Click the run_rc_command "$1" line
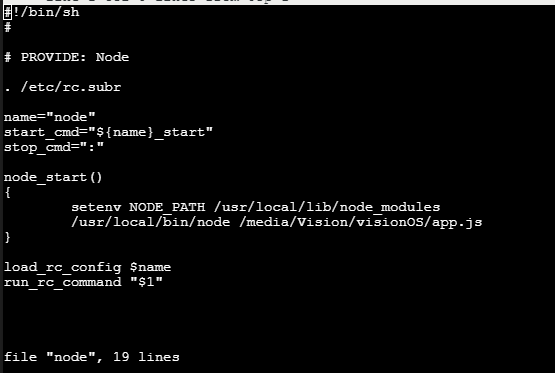Viewport: 555px width, 373px height. click(x=83, y=282)
